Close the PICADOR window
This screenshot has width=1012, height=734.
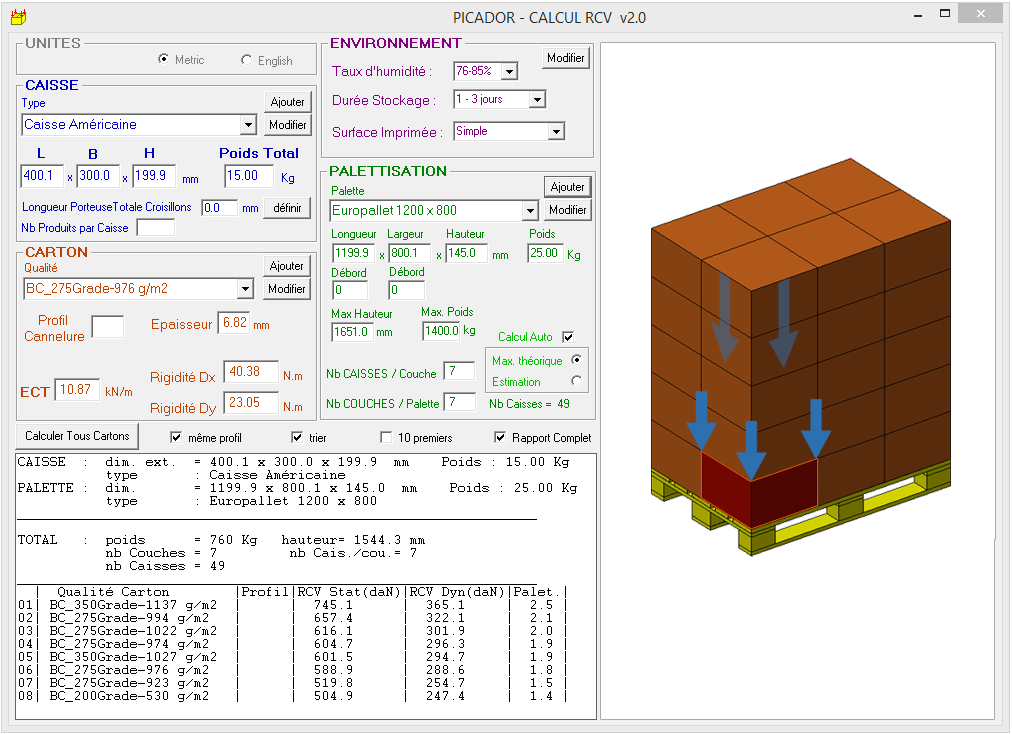[x=980, y=14]
